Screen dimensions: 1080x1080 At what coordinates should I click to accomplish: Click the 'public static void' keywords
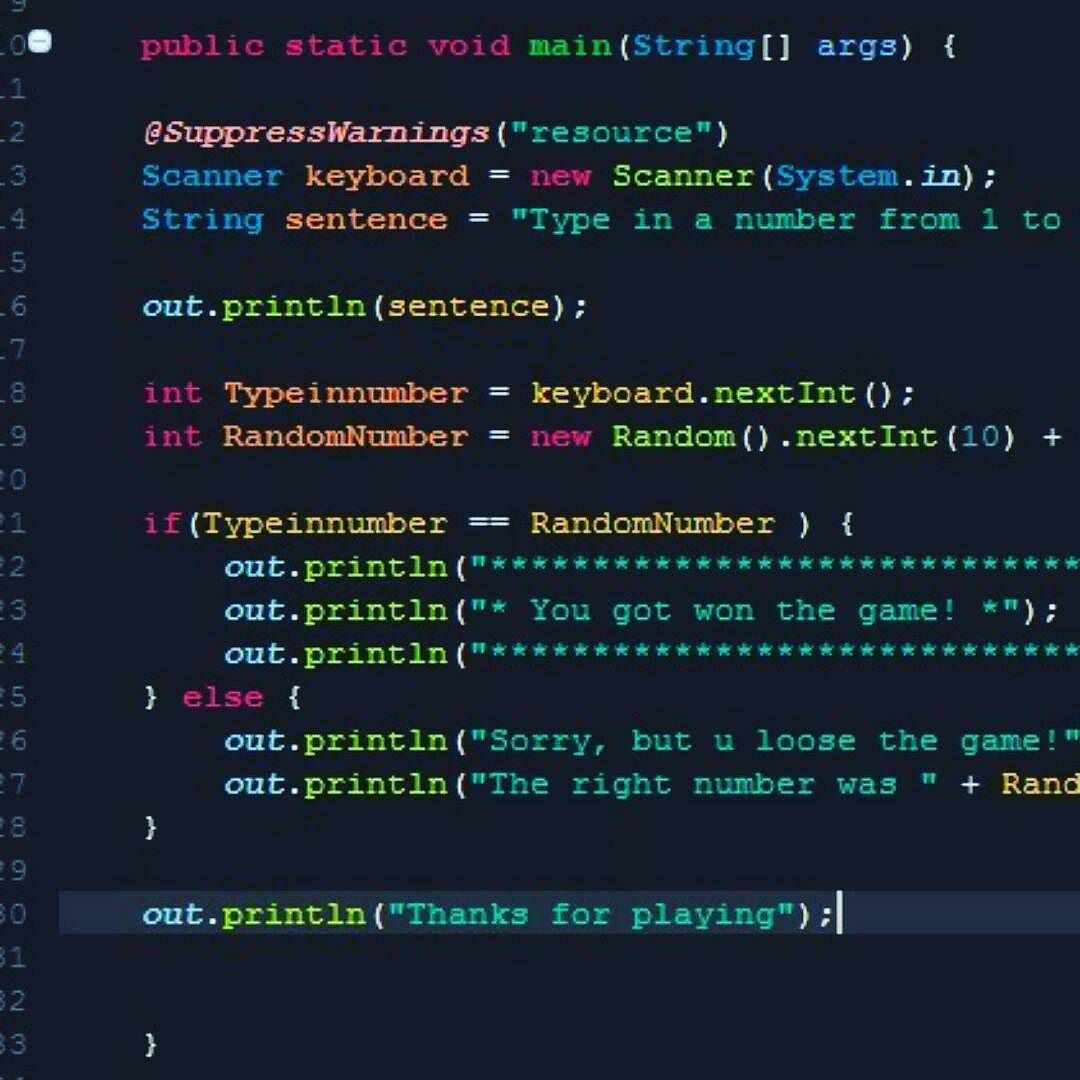point(325,46)
